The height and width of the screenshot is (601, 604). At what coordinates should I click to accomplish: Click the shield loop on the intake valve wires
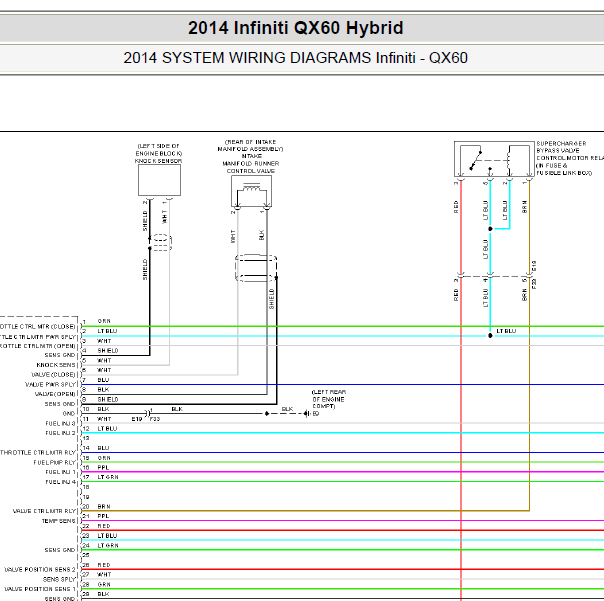tap(256, 268)
